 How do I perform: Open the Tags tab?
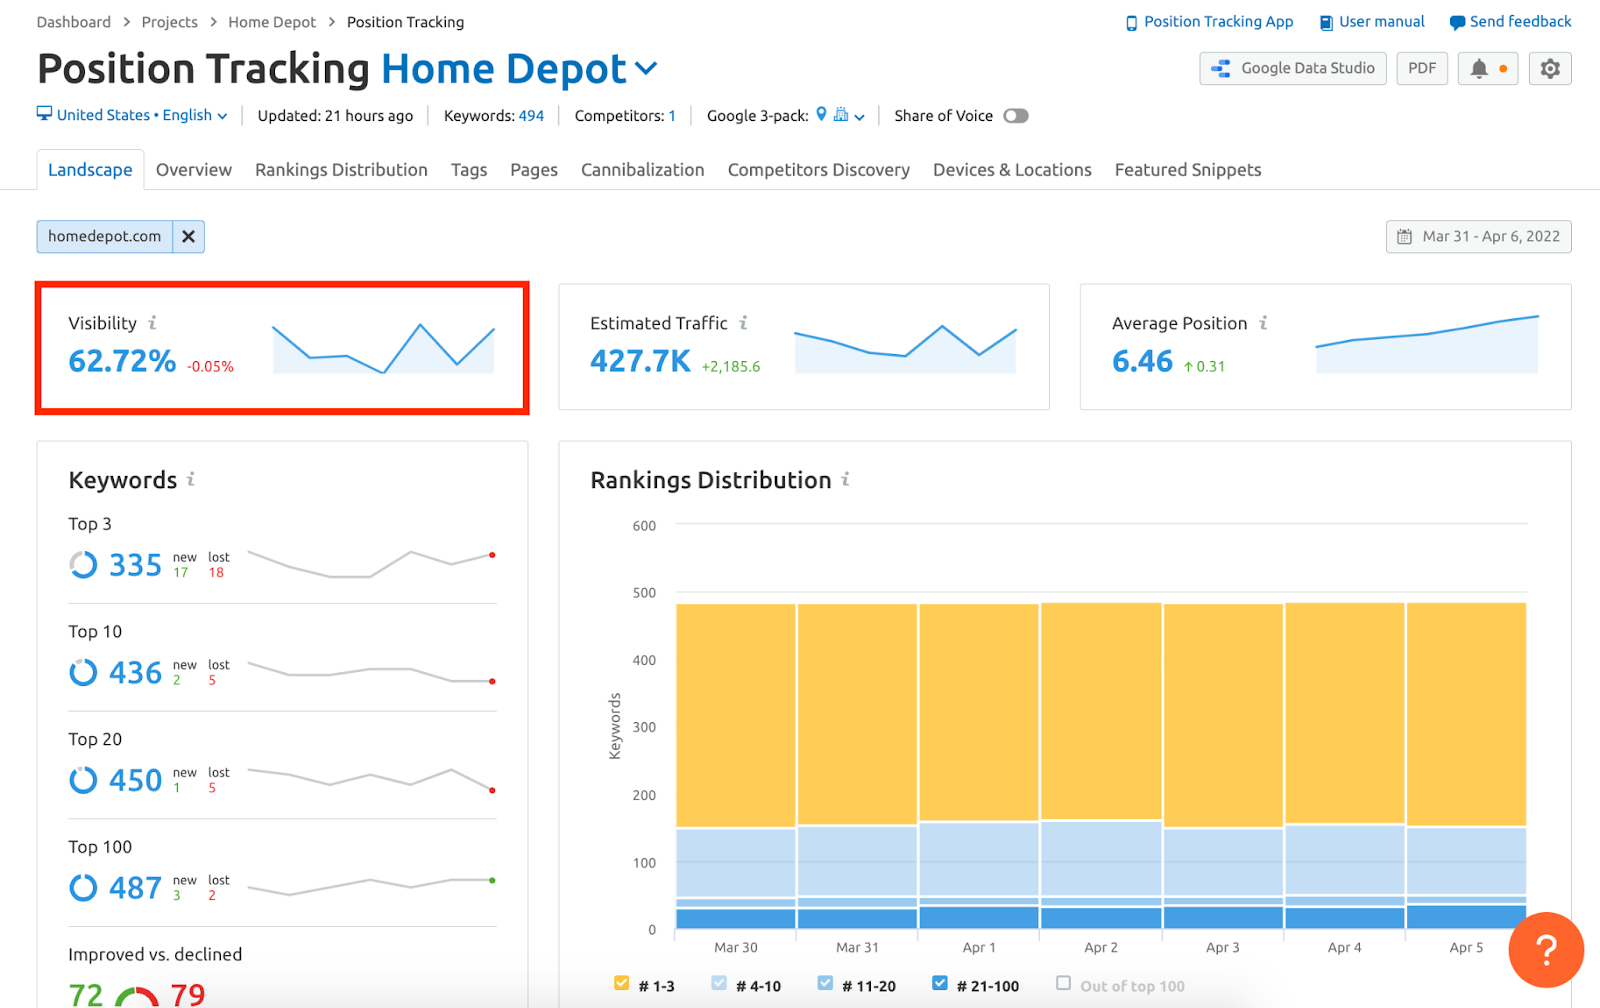469,170
